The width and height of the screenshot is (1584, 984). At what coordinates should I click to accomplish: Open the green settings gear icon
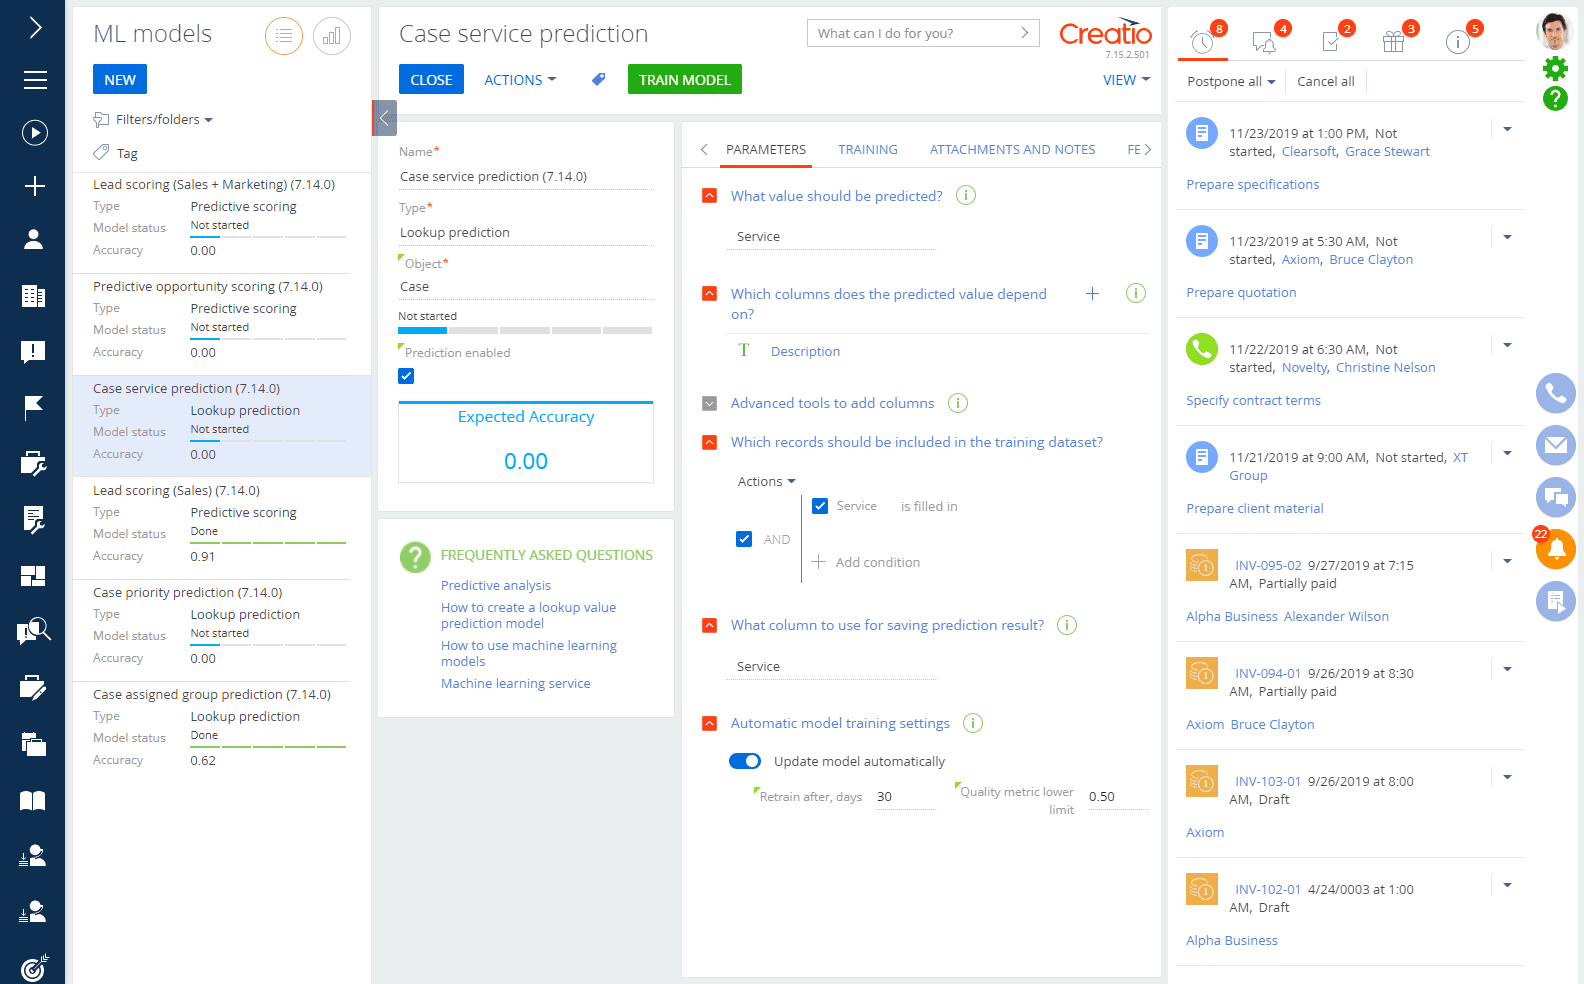(1555, 68)
